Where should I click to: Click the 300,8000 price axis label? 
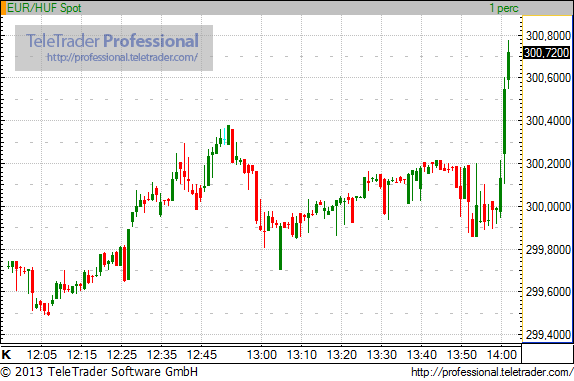pyautogui.click(x=548, y=36)
